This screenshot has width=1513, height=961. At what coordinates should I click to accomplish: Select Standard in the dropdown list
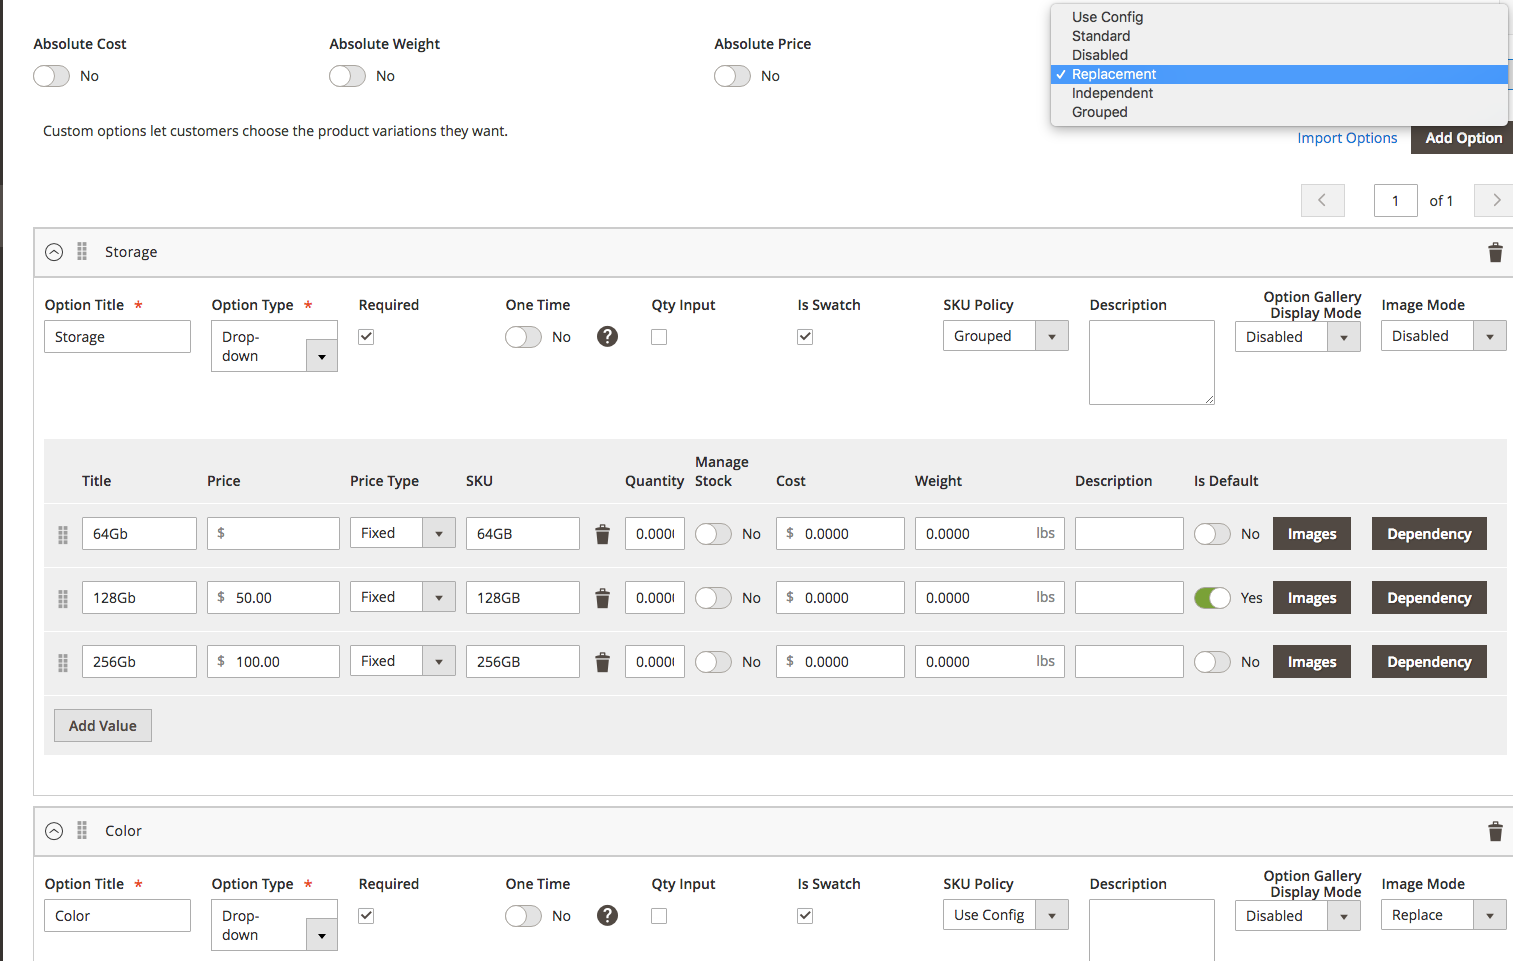coord(1279,36)
